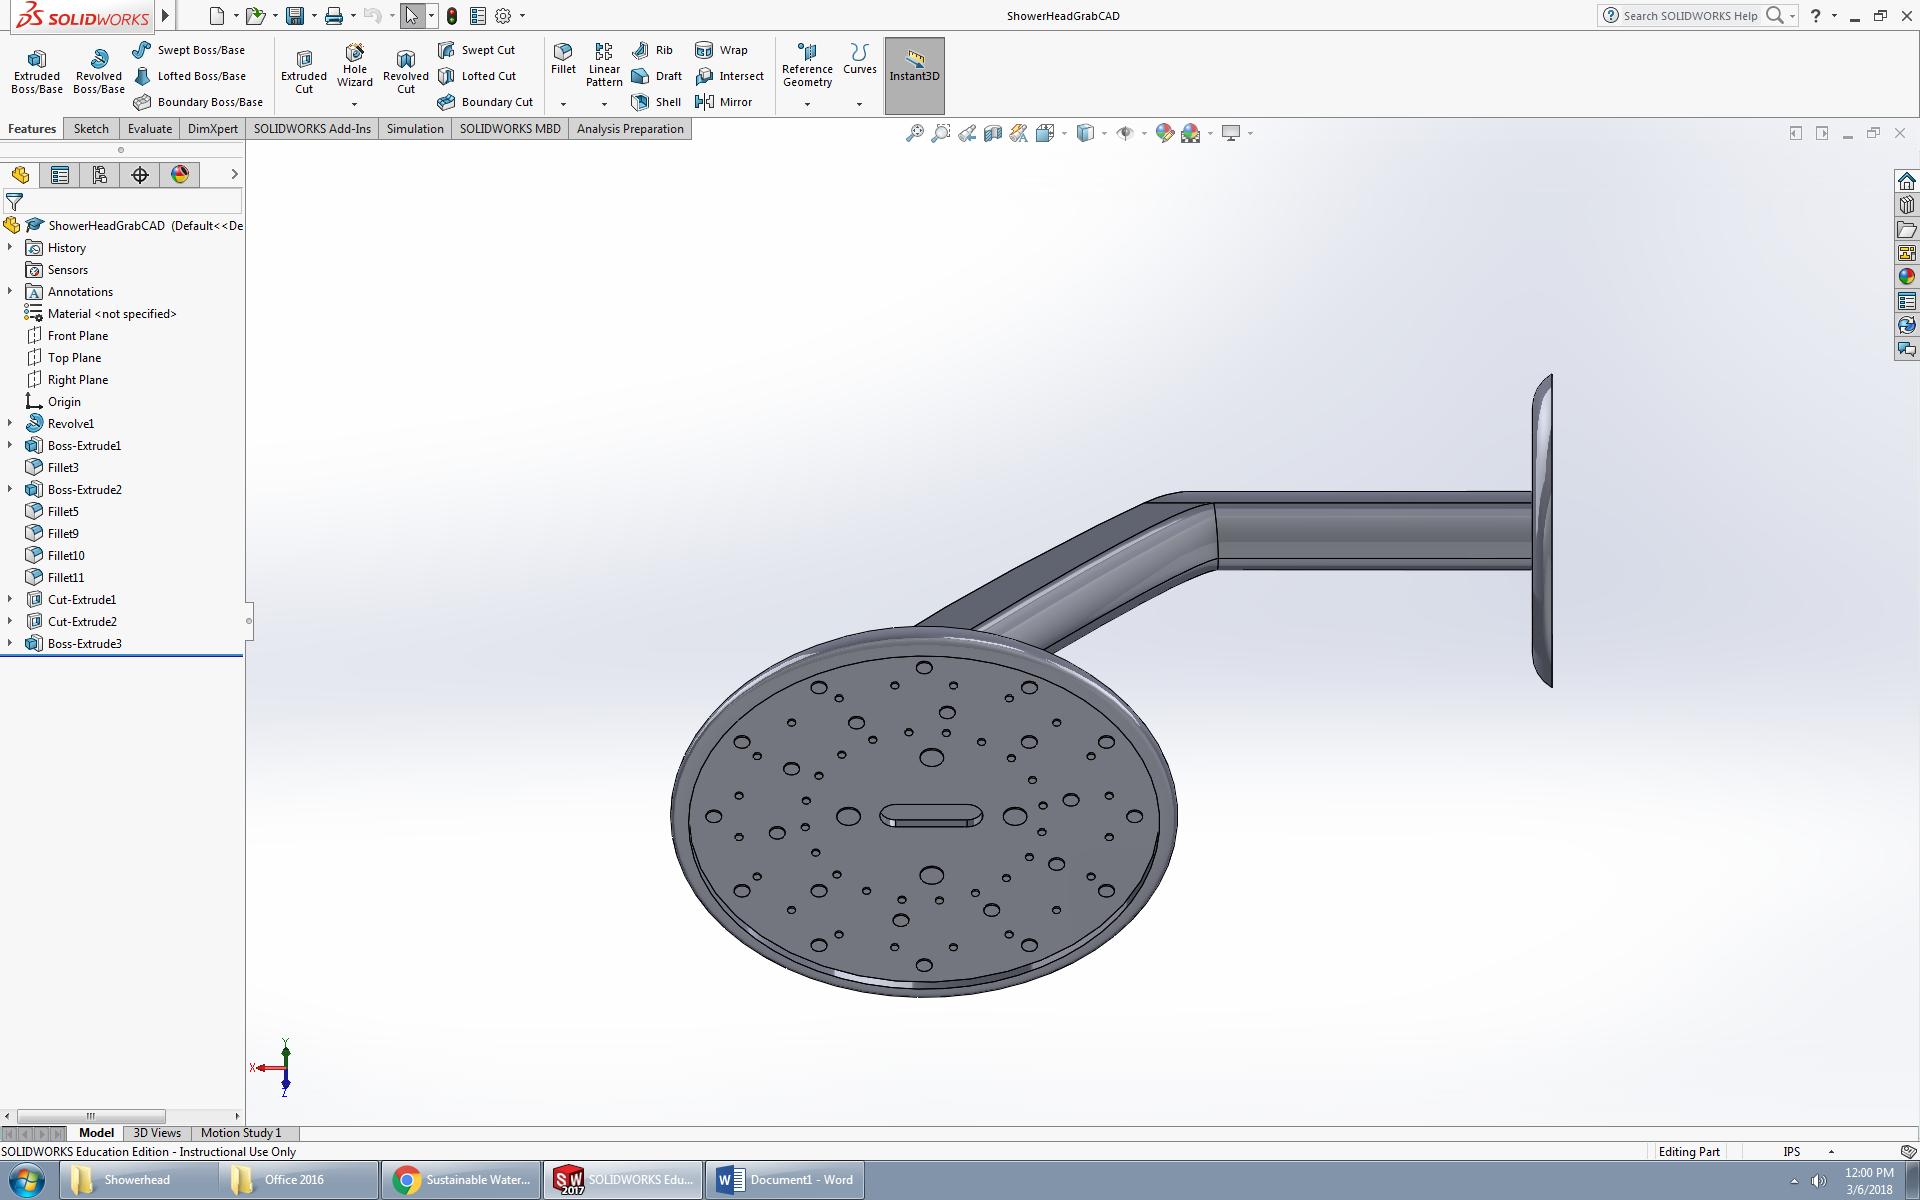The image size is (1920, 1200).
Task: Click the Extruded Boss/Base tool
Action: coord(37,70)
